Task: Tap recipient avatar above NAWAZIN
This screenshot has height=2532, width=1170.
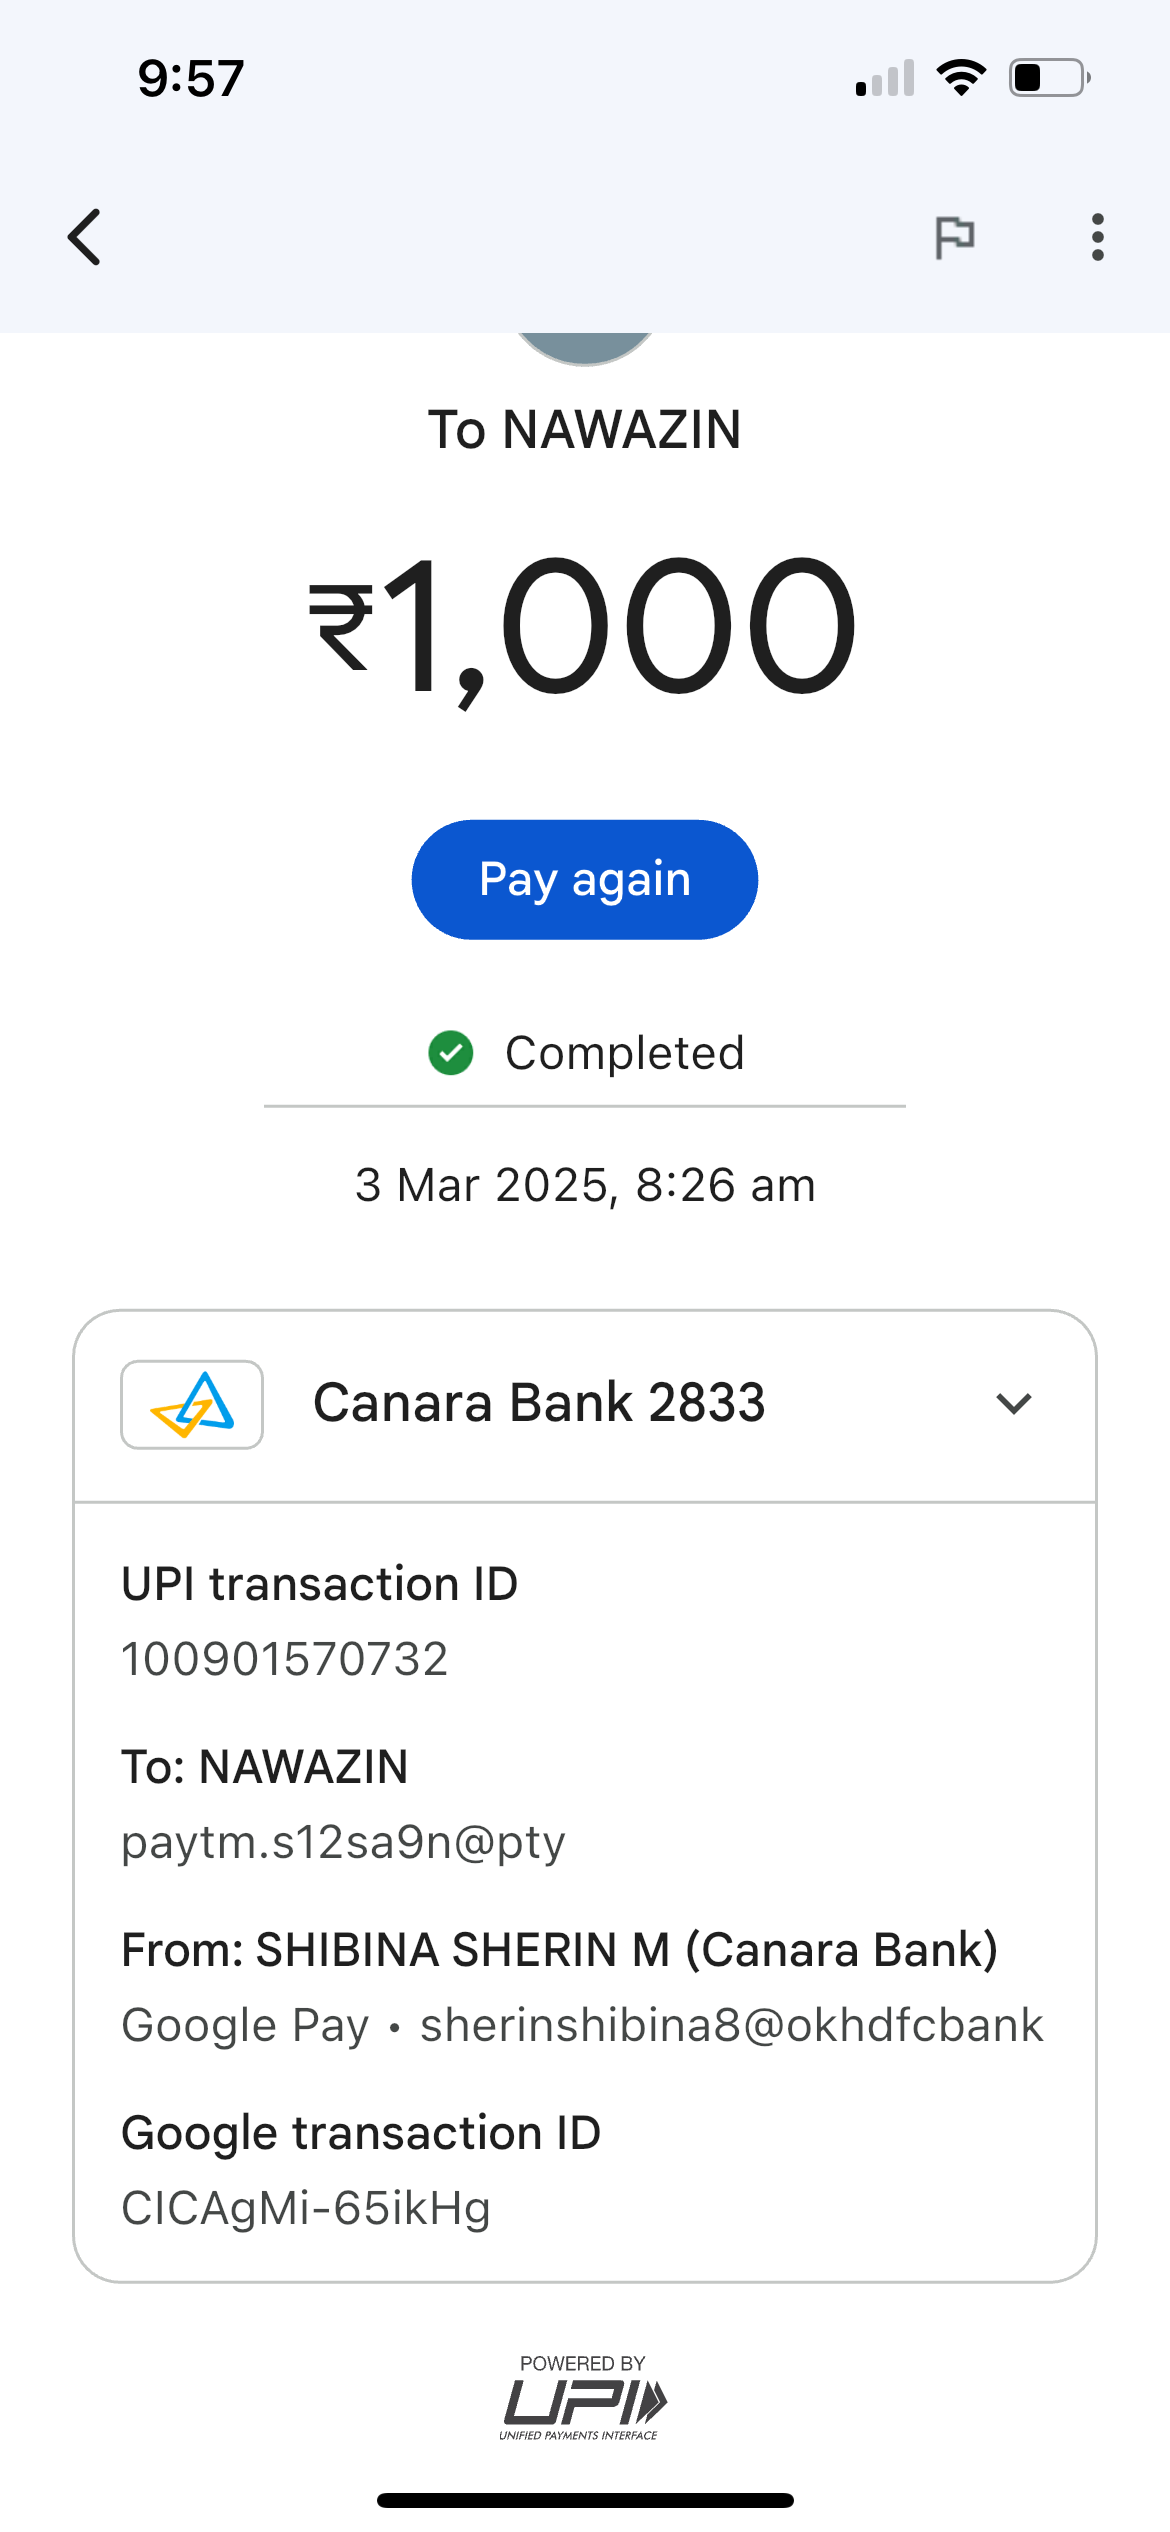Action: point(585,347)
